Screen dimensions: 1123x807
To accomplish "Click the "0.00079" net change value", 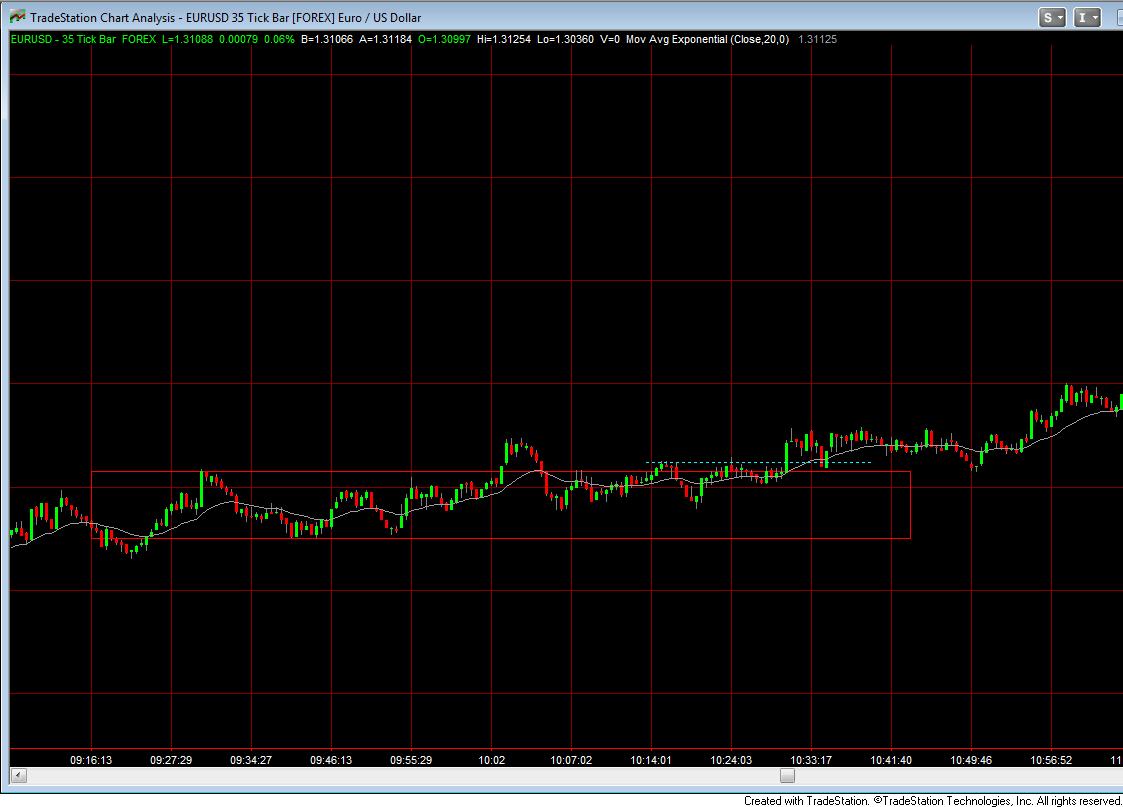I will [238, 39].
